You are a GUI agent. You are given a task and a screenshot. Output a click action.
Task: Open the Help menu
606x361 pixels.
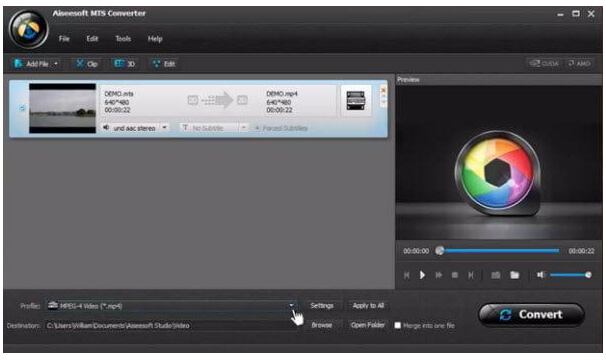(155, 39)
